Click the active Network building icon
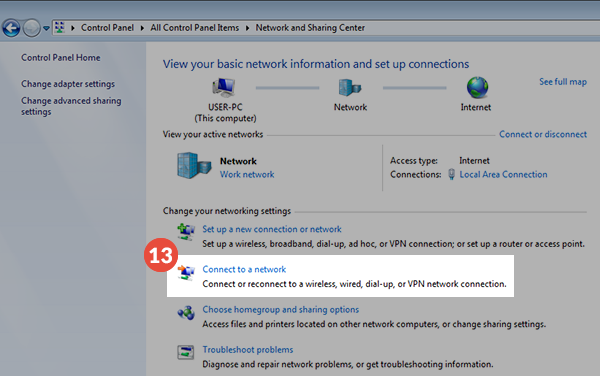This screenshot has height=376, width=600. point(194,166)
